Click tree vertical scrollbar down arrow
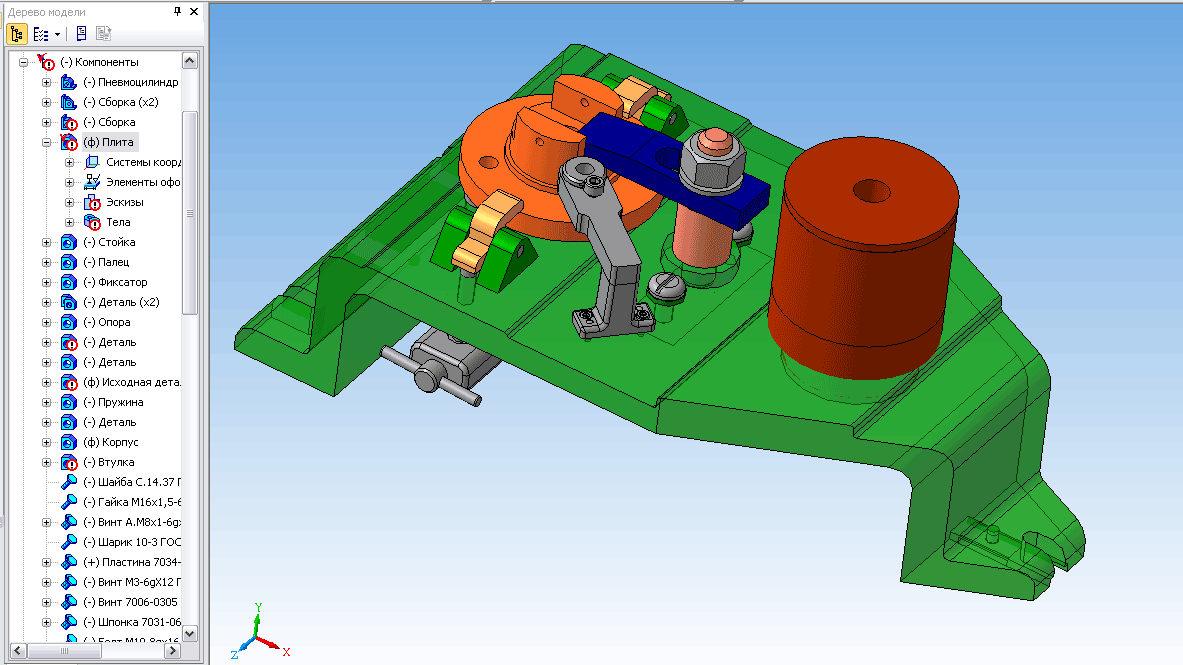 (x=190, y=633)
